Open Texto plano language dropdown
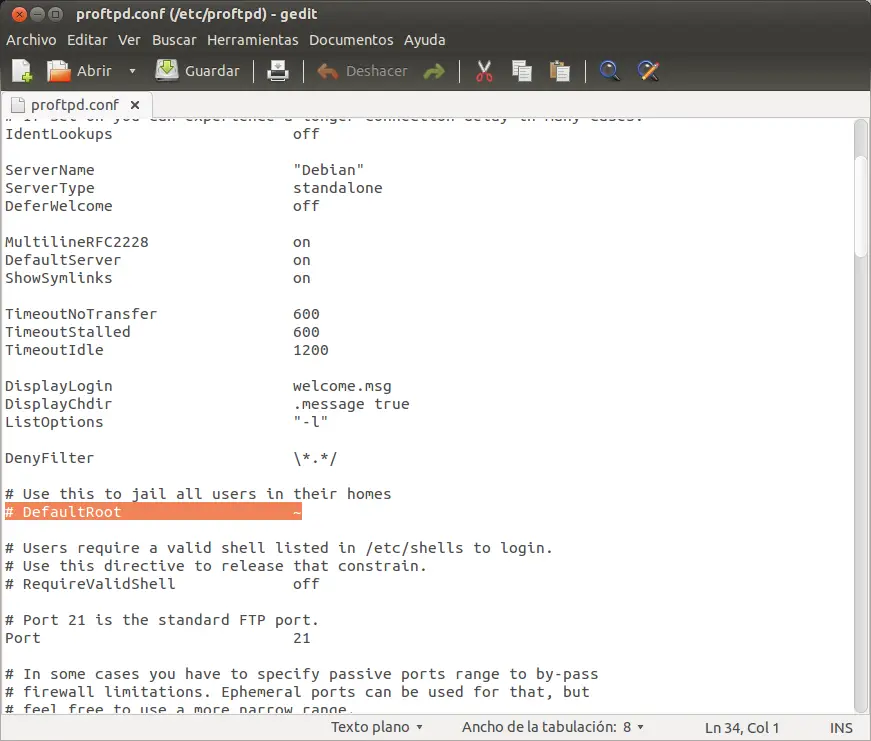Viewport: 871px width, 741px height. point(377,727)
